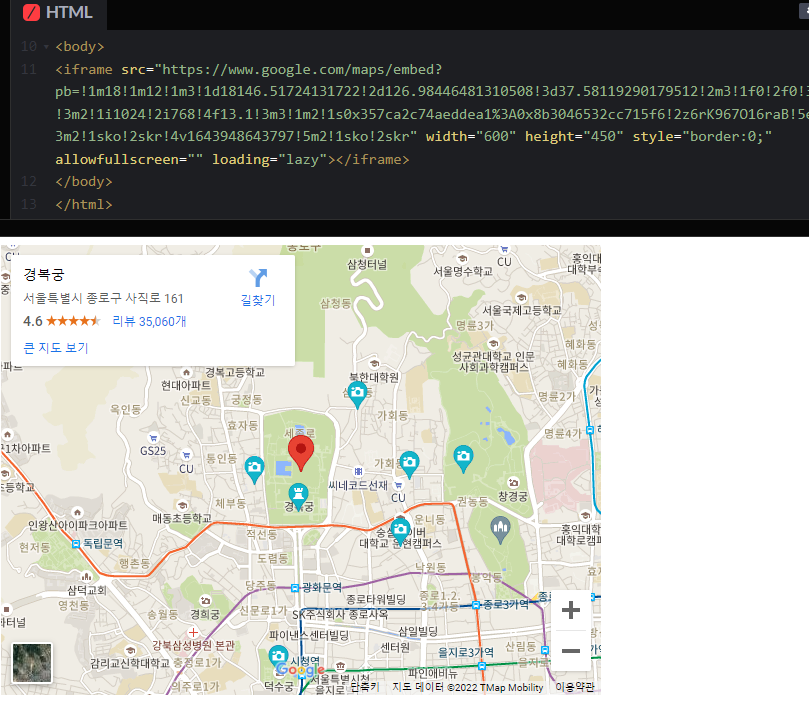Screen dimensions: 809x707
Task: Click the 이용약관 terms link
Action: (x=574, y=687)
